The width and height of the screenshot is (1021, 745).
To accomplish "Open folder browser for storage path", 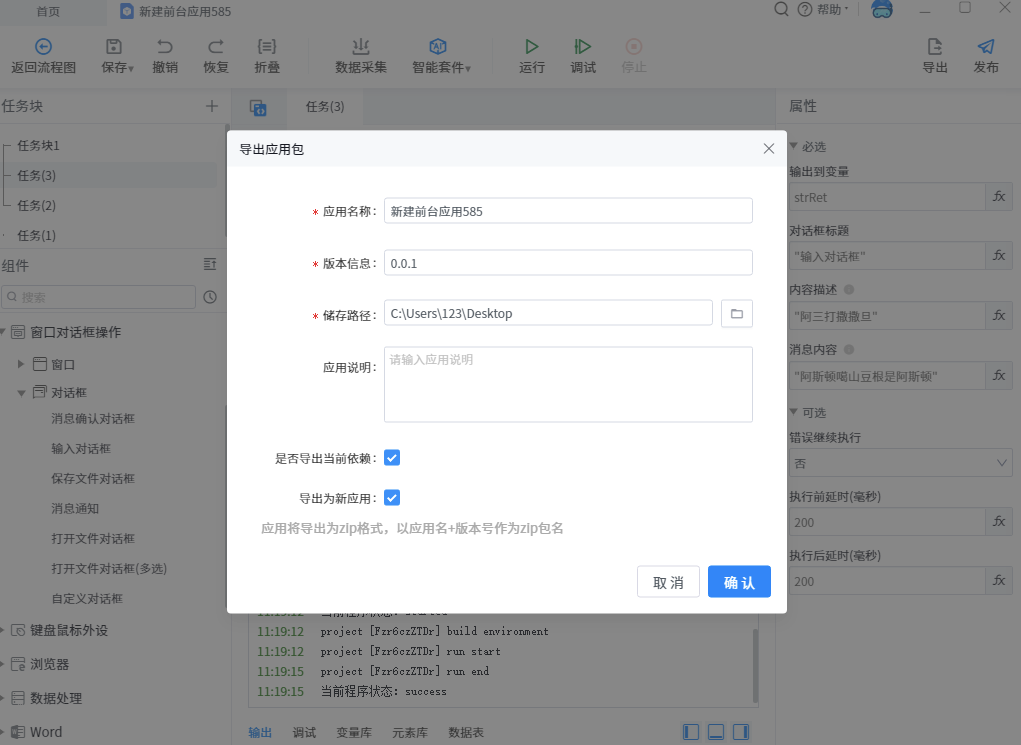I will click(x=737, y=314).
